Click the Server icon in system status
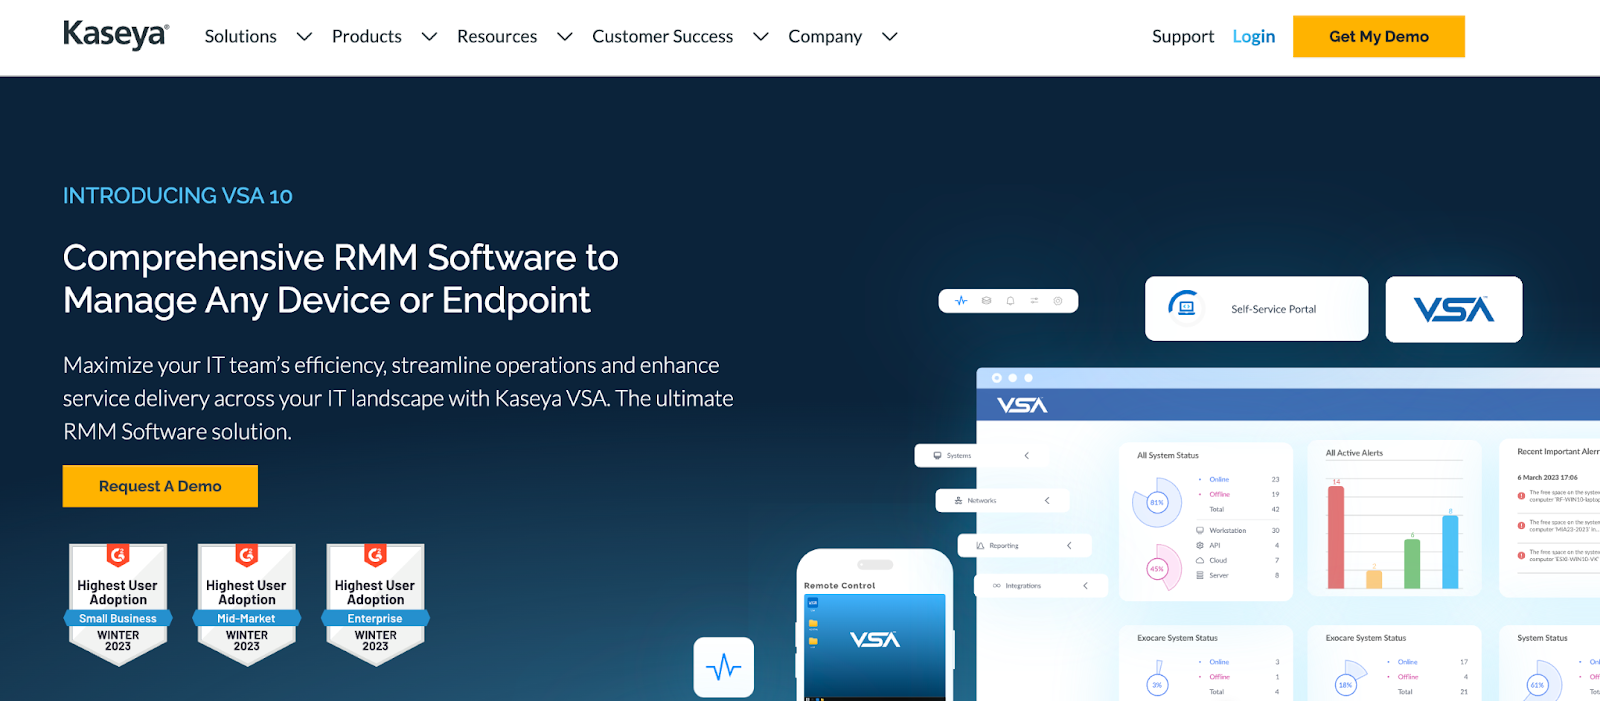This screenshot has height=701, width=1600. pyautogui.click(x=1200, y=575)
